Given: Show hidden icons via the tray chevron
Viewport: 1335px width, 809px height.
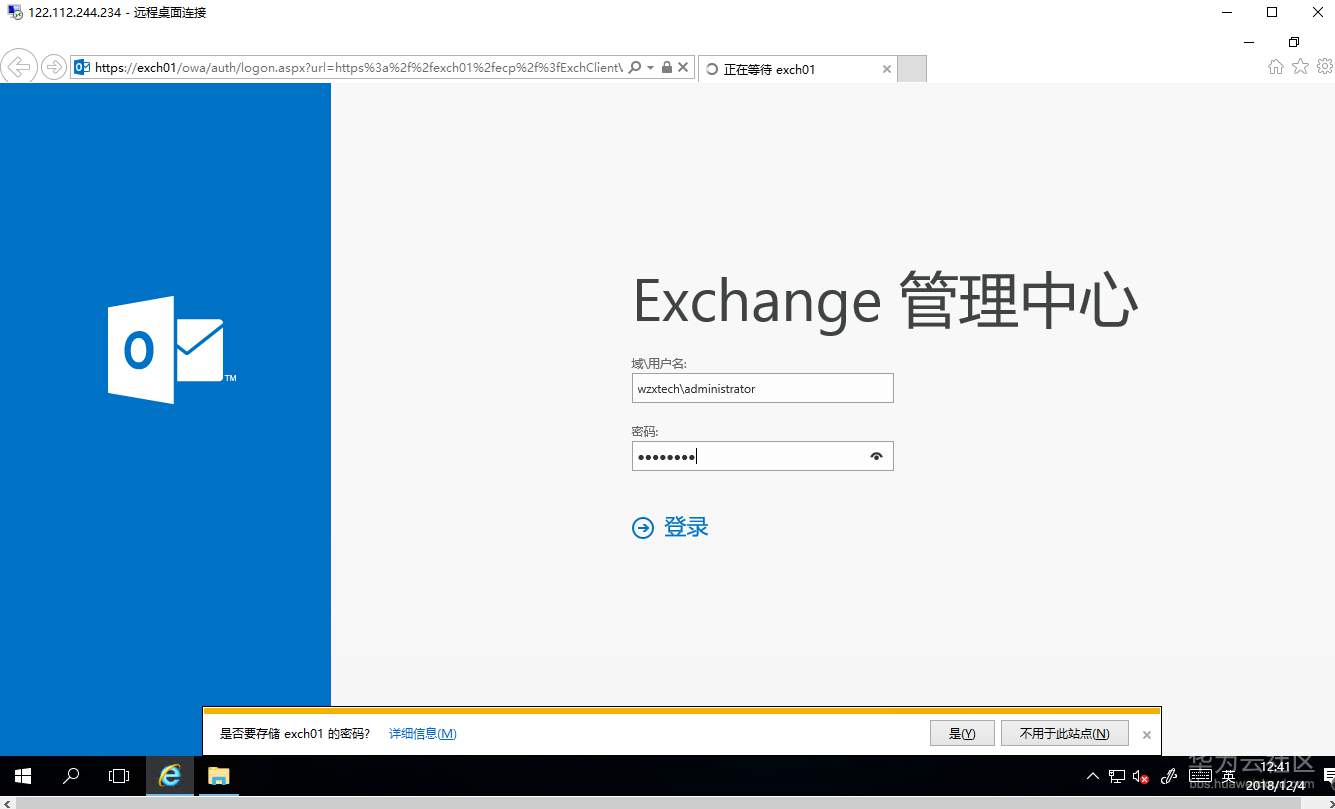Looking at the screenshot, I should pyautogui.click(x=1092, y=776).
